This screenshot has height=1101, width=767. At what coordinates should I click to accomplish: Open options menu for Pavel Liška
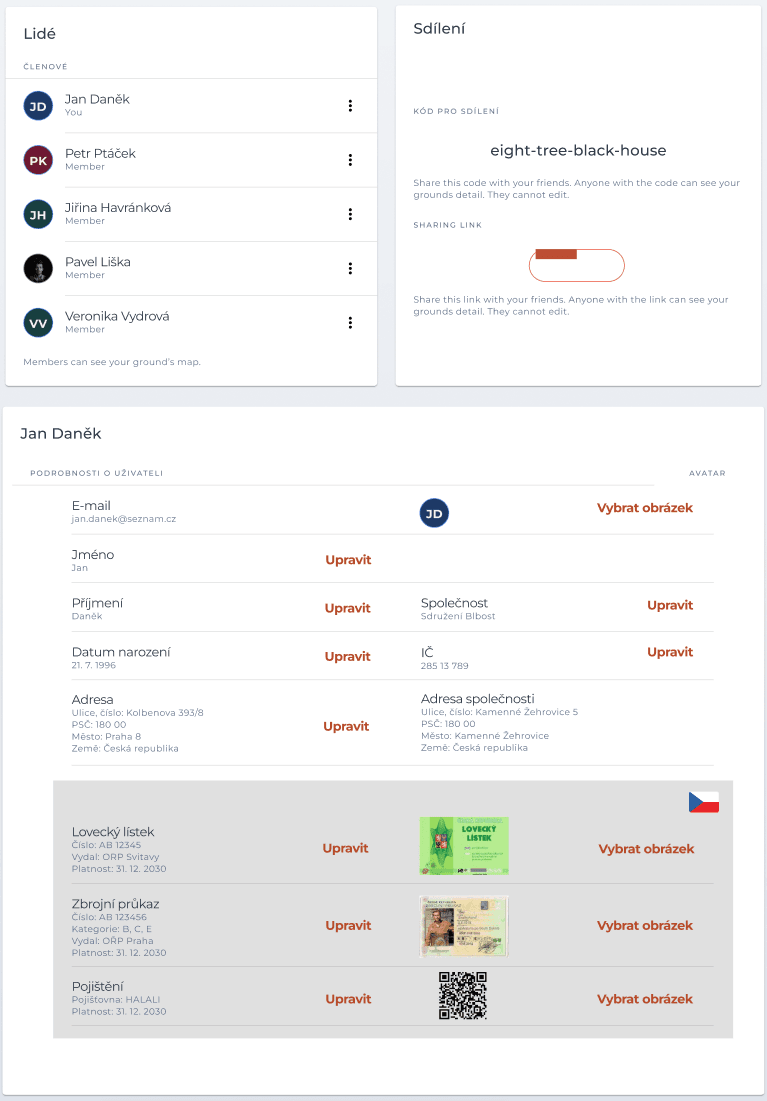pos(350,268)
